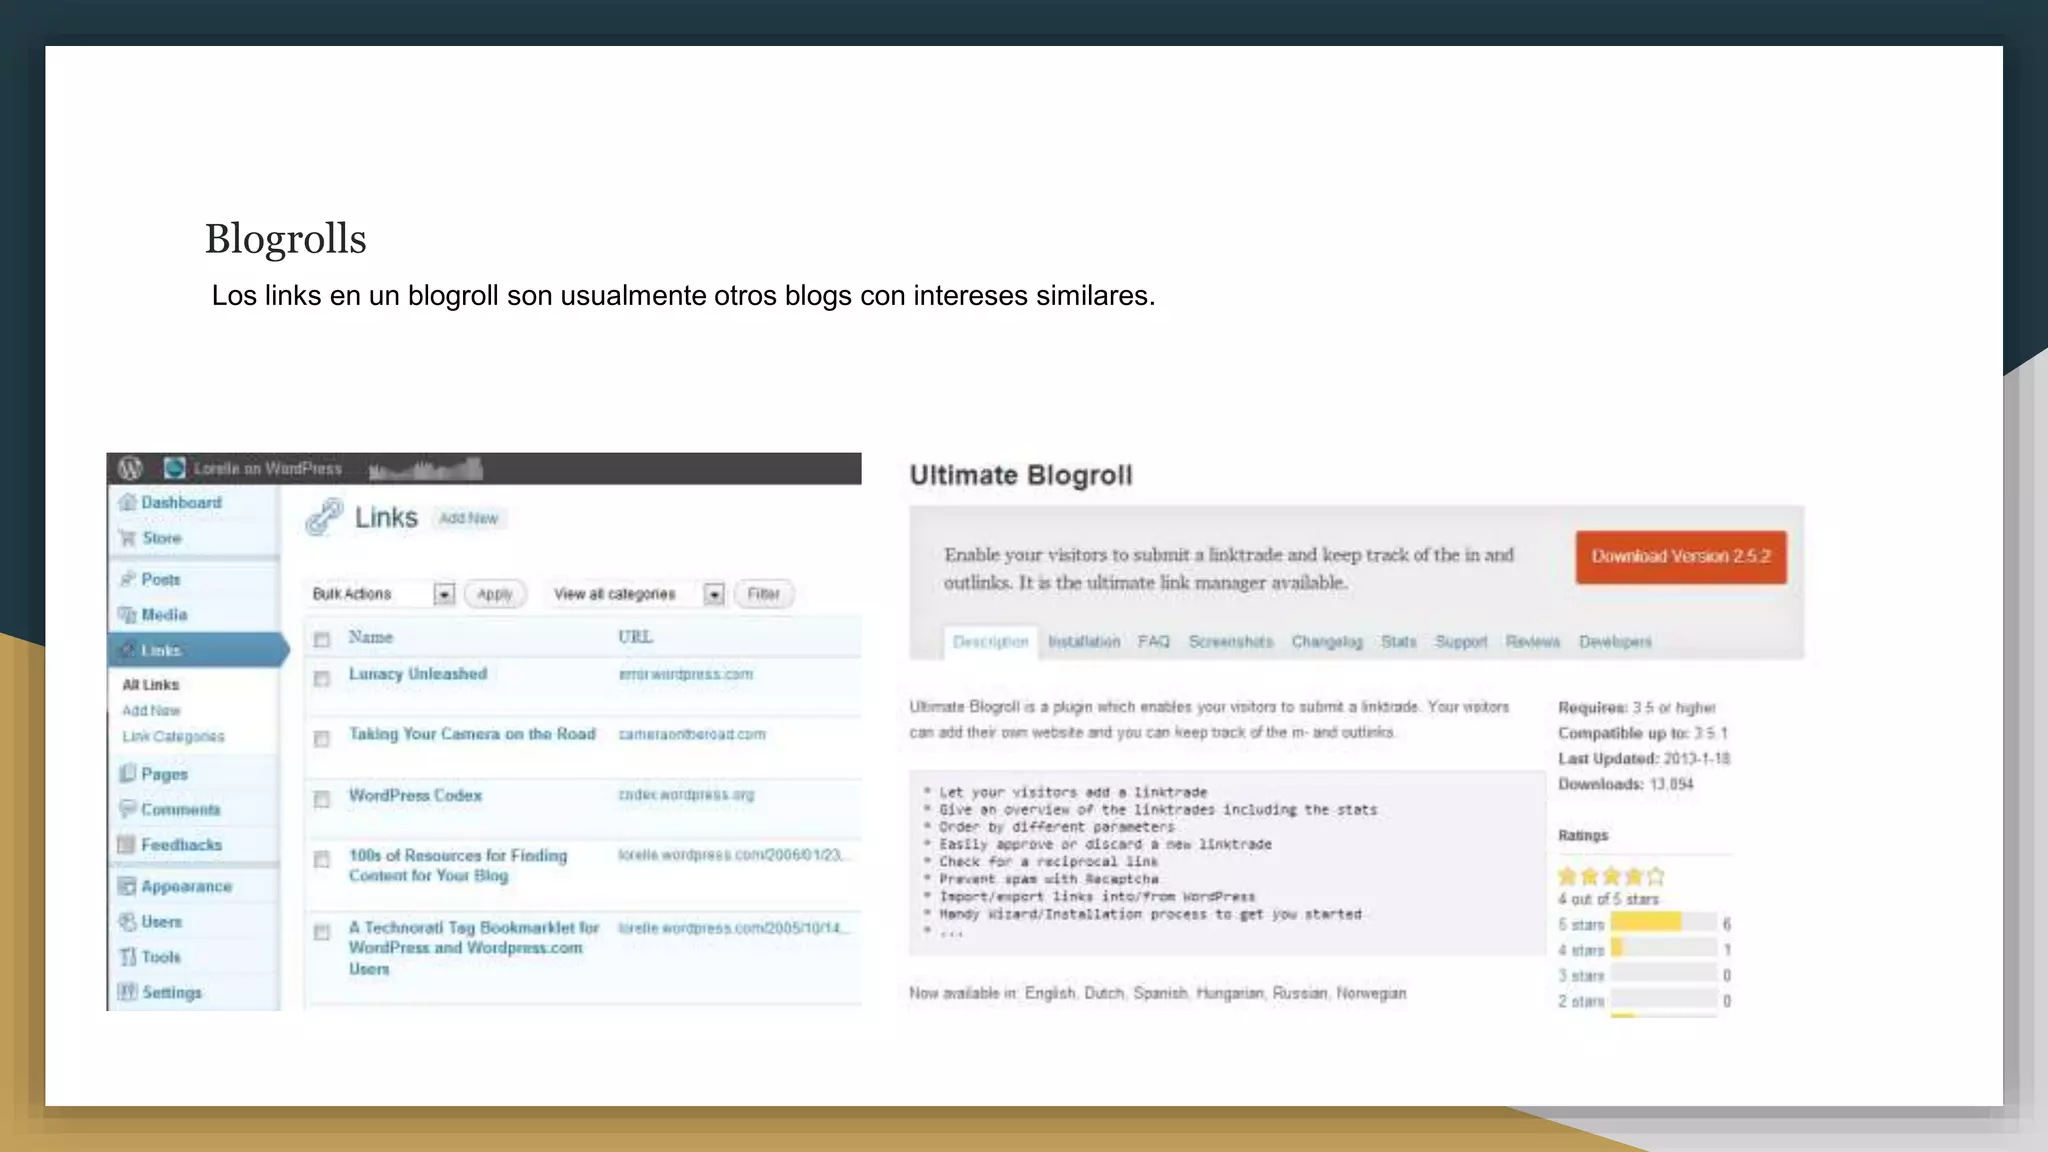Screen dimensions: 2048x1152
Task: Click the 4 stars rating bar
Action: click(x=1663, y=948)
